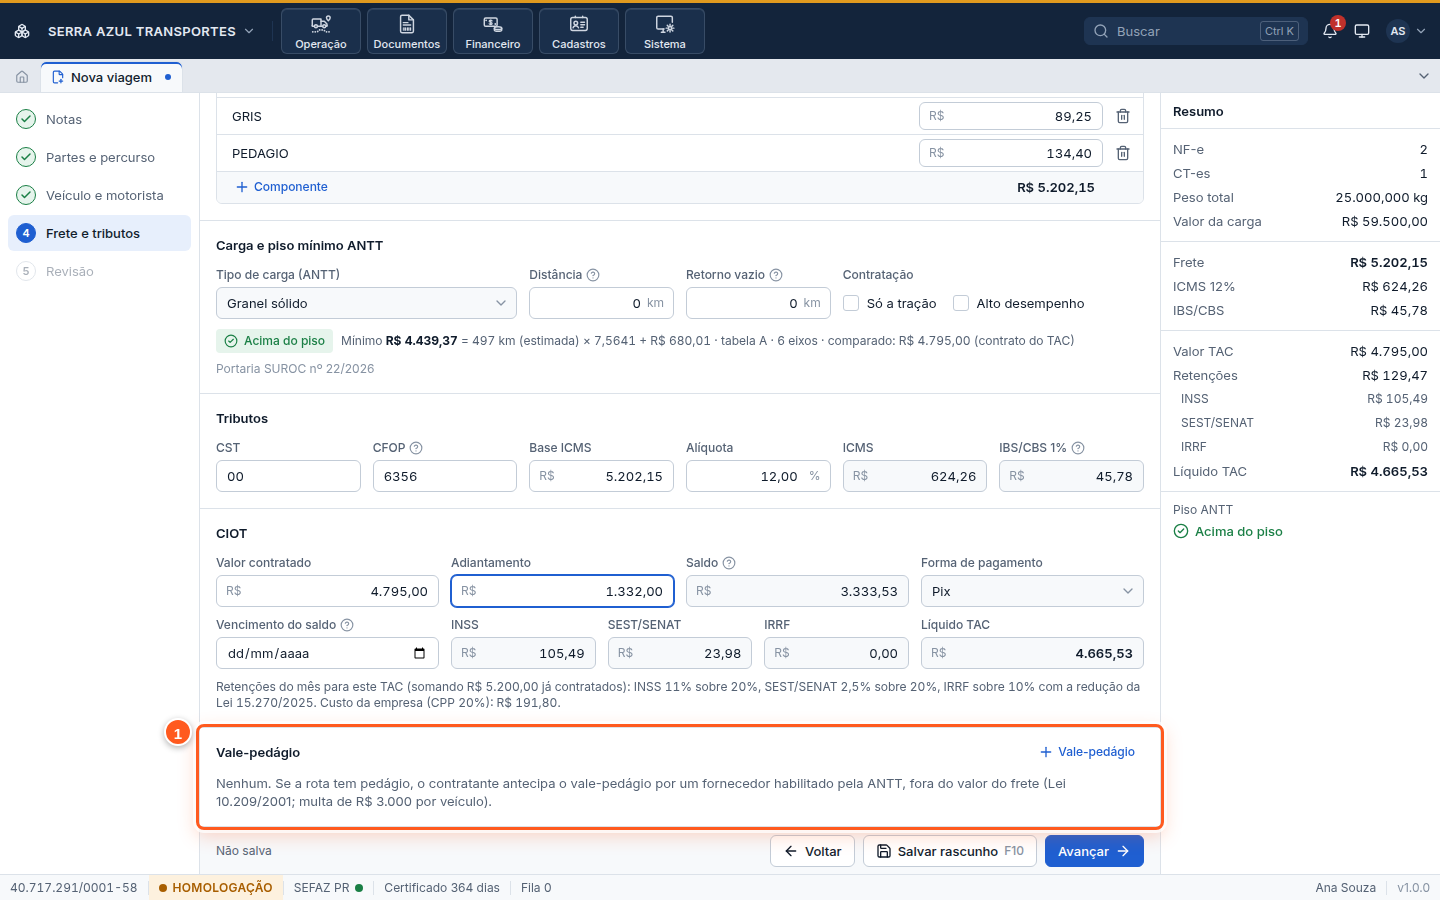Go to the Notas step
The height and width of the screenshot is (900, 1440).
coord(99,119)
